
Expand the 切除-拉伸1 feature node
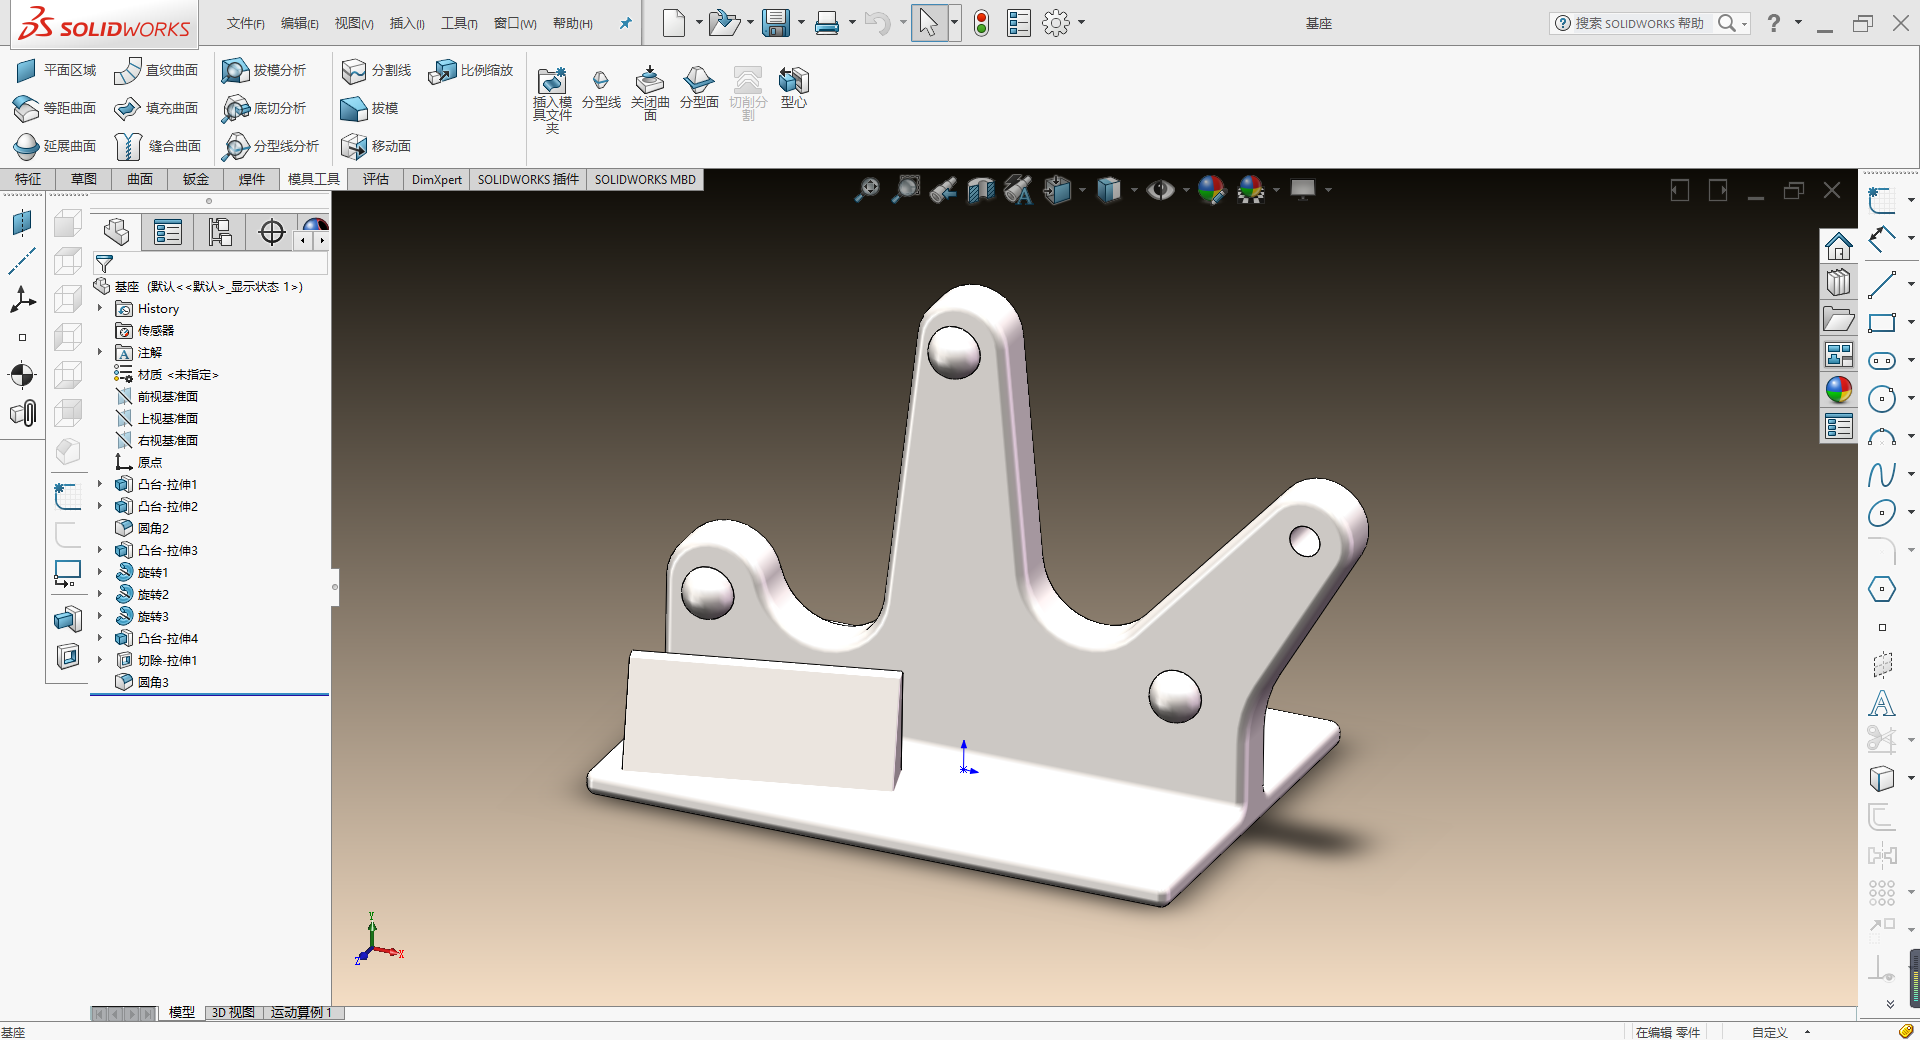(x=100, y=661)
